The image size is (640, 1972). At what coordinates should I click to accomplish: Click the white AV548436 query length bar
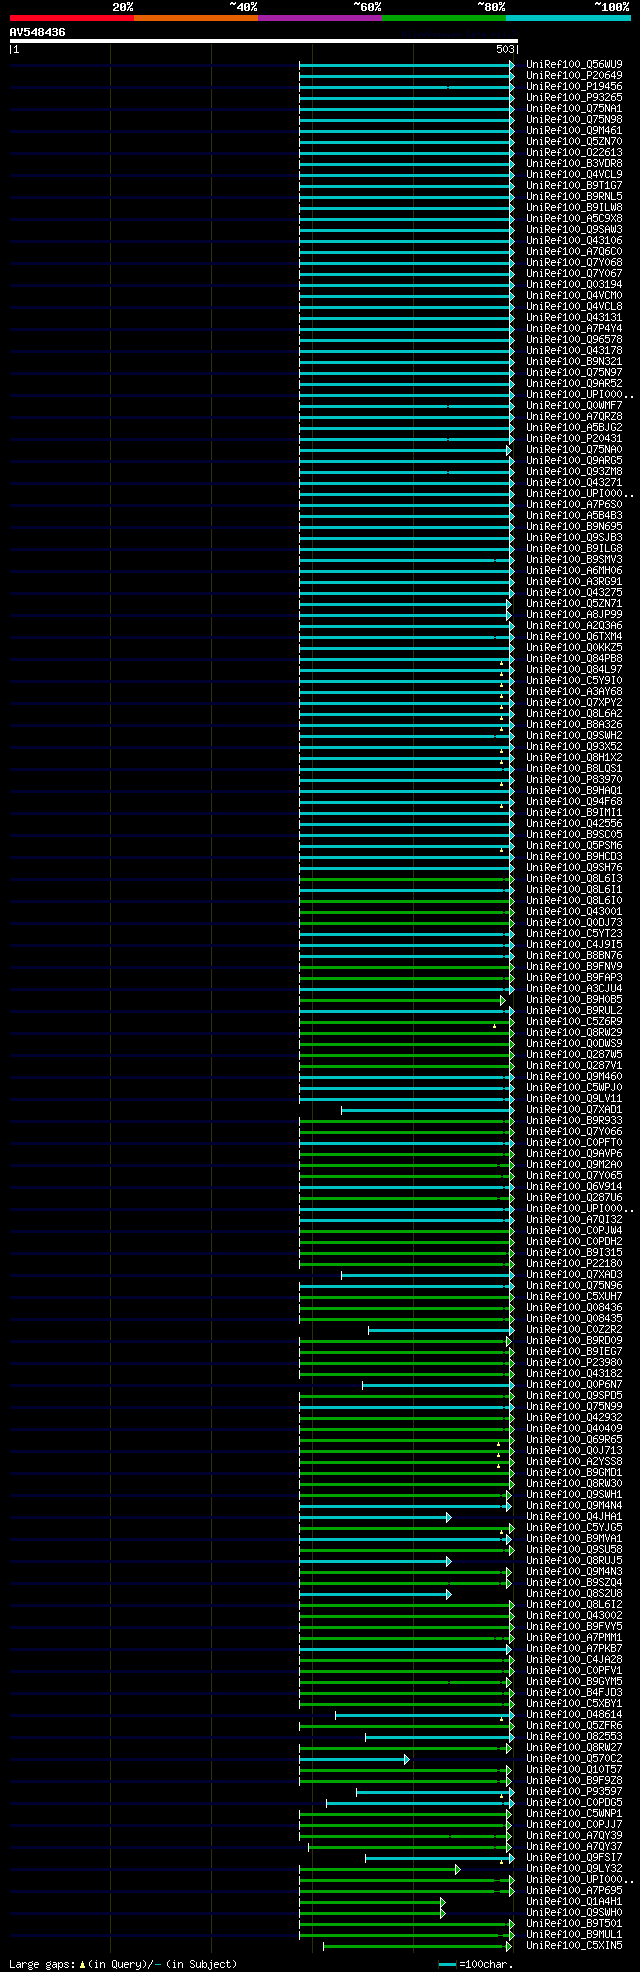263,41
